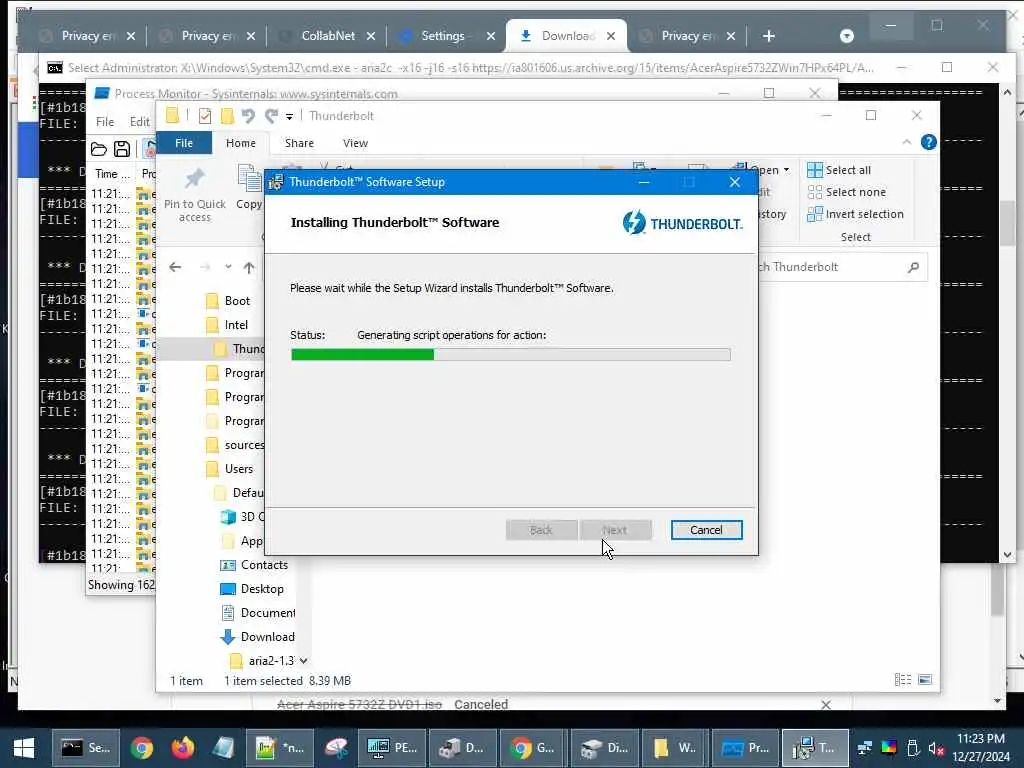Image resolution: width=1024 pixels, height=768 pixels.
Task: Click the Redo icon in Explorer title bar
Action: pos(271,116)
